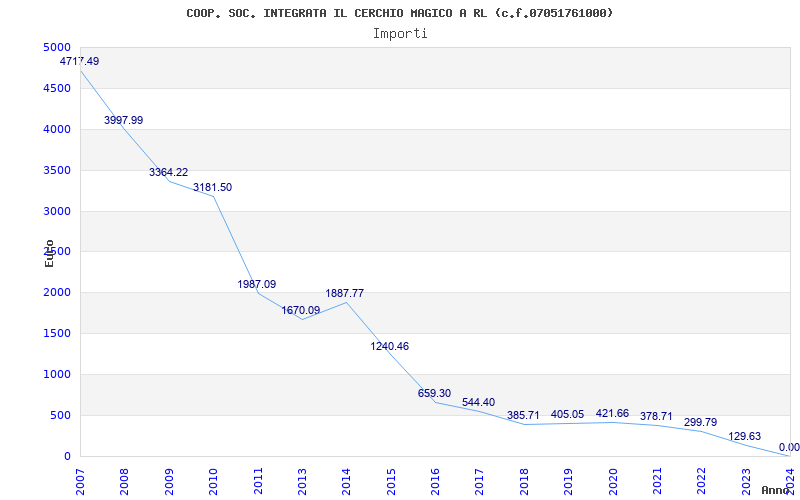
Task: Select the 544.40 data label
Action: [478, 403]
